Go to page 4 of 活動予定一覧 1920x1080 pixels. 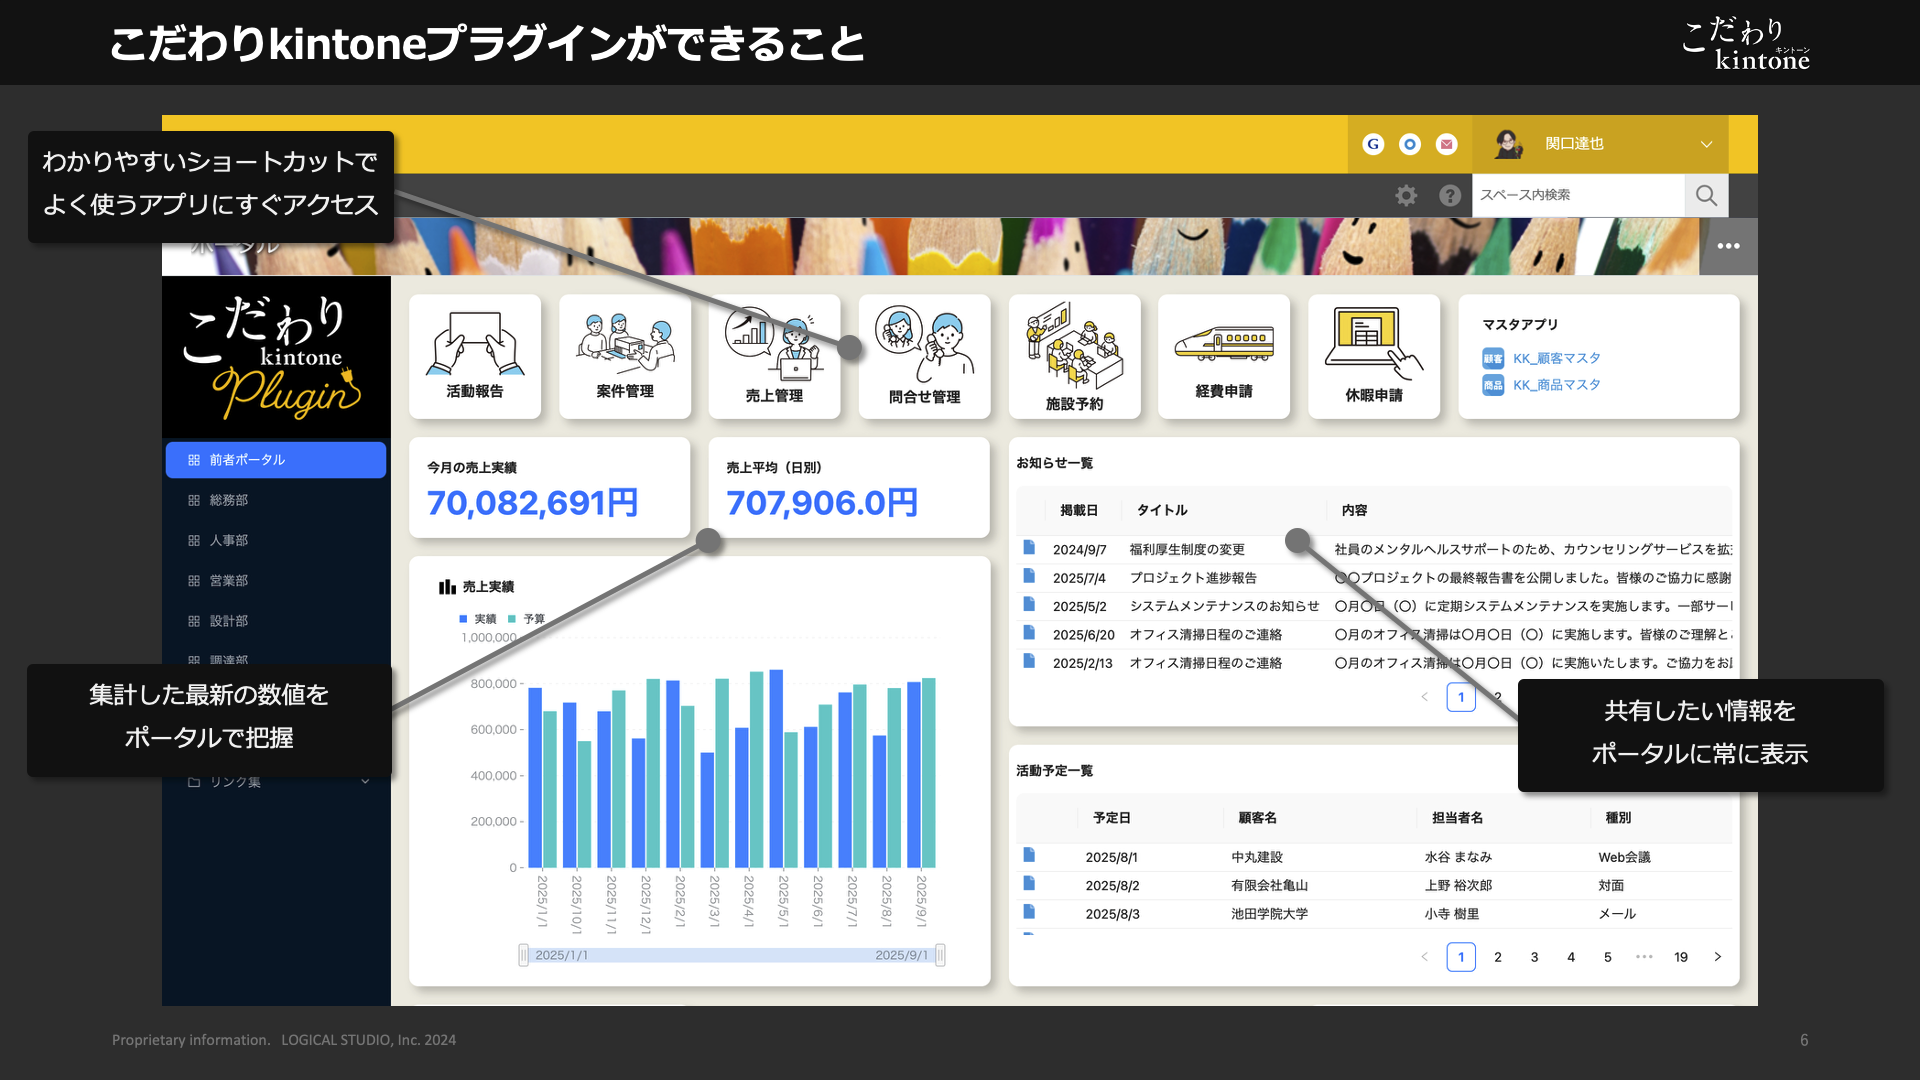tap(1571, 957)
